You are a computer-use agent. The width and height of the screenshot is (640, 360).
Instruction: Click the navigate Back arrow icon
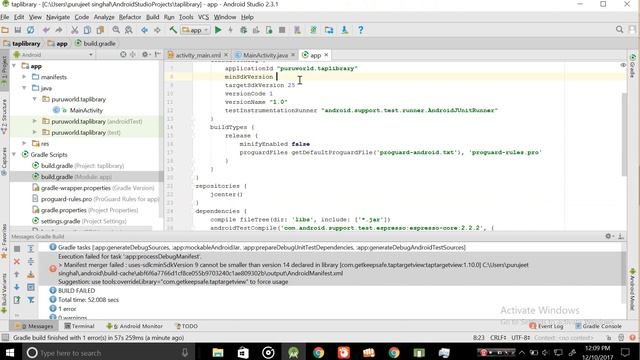(144, 30)
